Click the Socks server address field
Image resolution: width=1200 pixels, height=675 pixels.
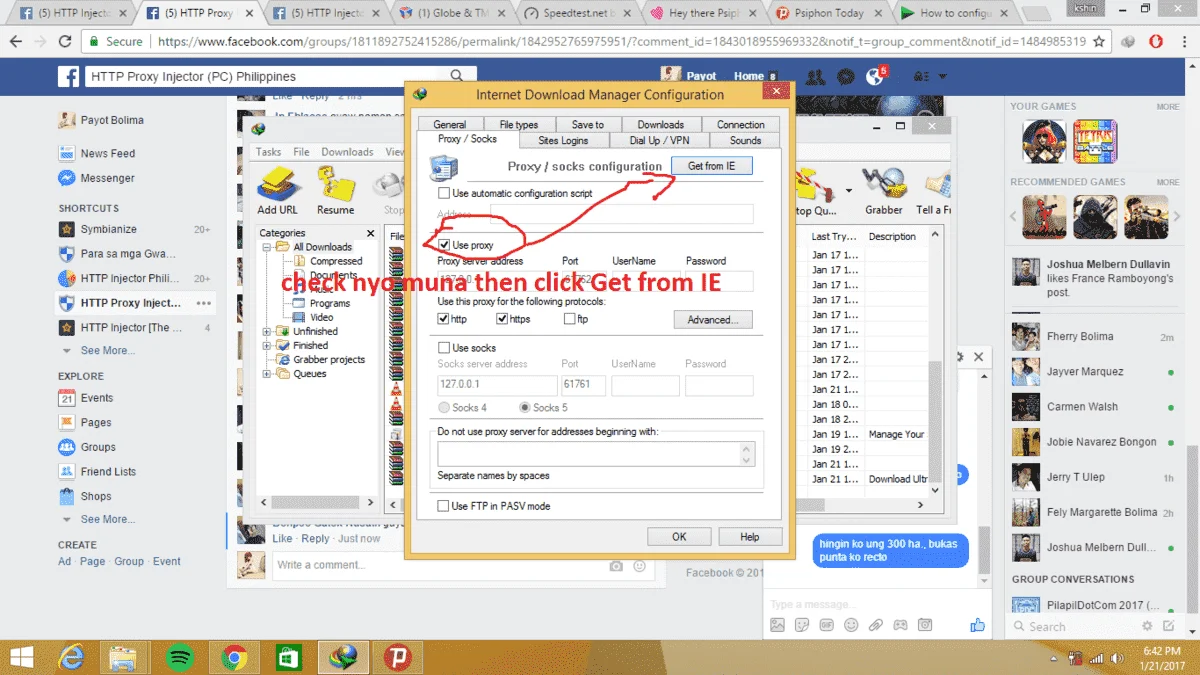[x=497, y=385]
